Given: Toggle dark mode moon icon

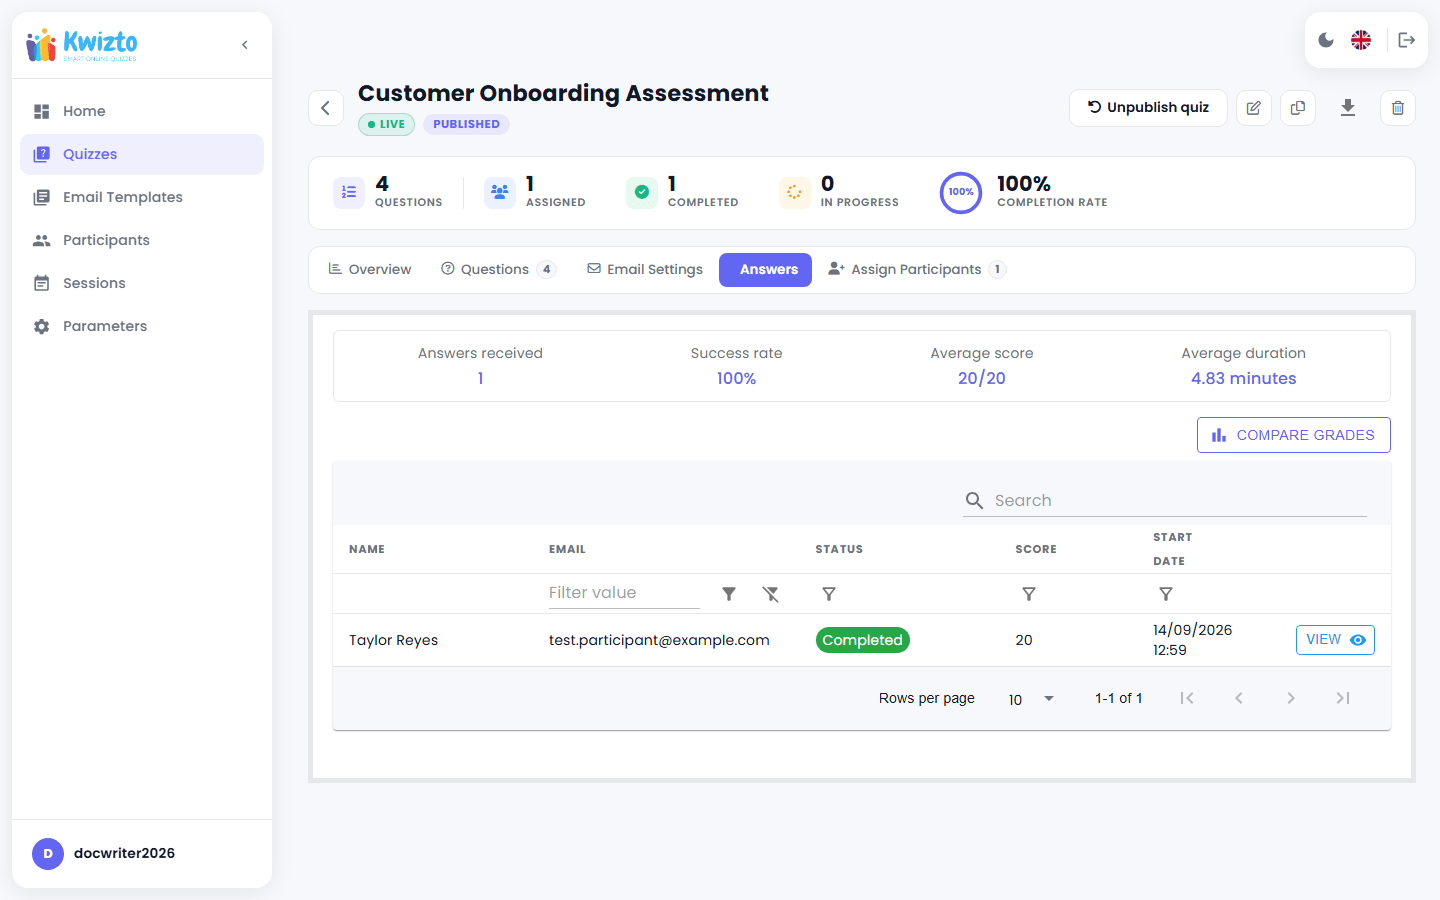Looking at the screenshot, I should 1326,40.
